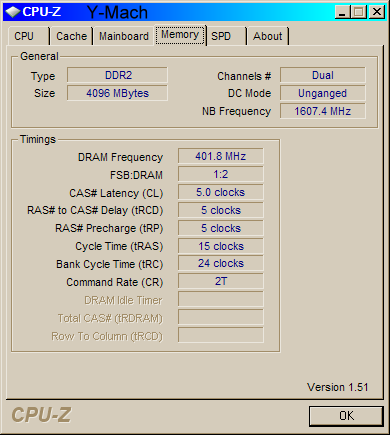390x435 pixels.
Task: Click the empty DRAM Idle Timer field
Action: click(221, 299)
